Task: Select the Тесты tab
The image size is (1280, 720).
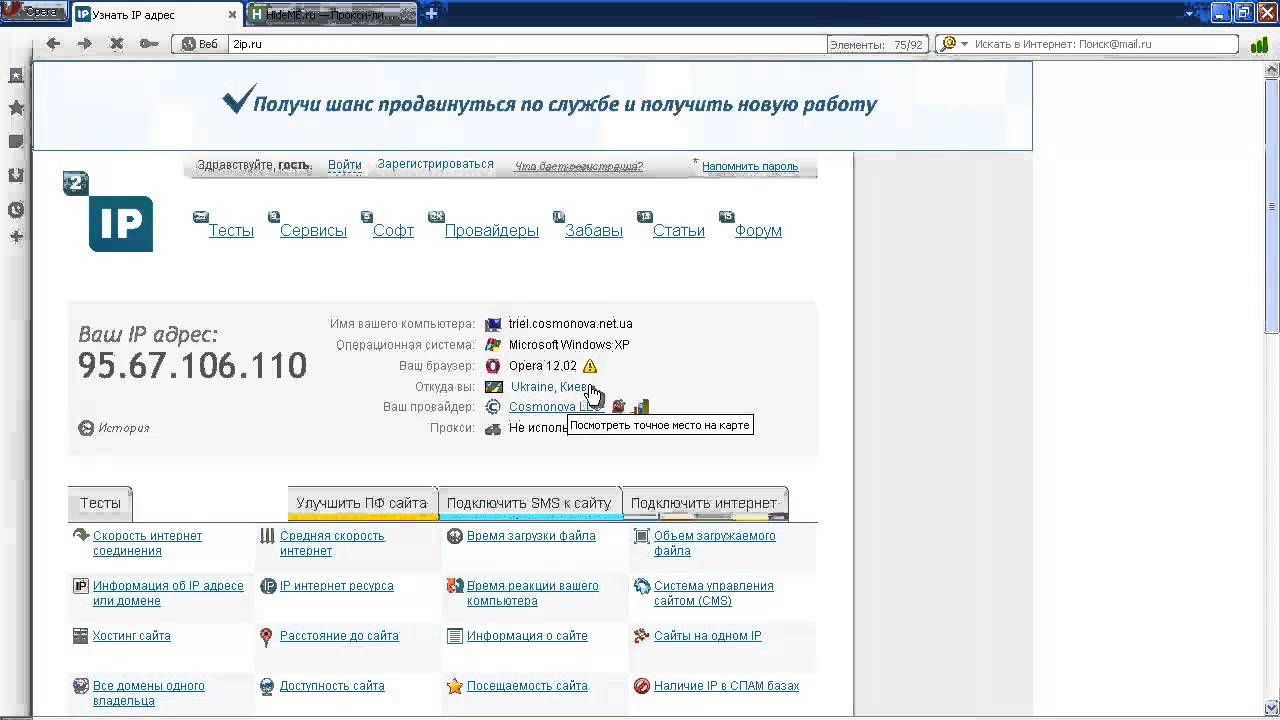Action: click(x=100, y=504)
